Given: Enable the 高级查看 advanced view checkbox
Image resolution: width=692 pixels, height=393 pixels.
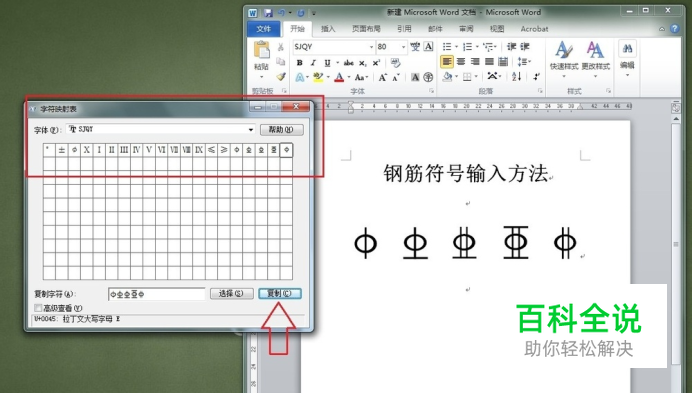Looking at the screenshot, I should tap(38, 308).
